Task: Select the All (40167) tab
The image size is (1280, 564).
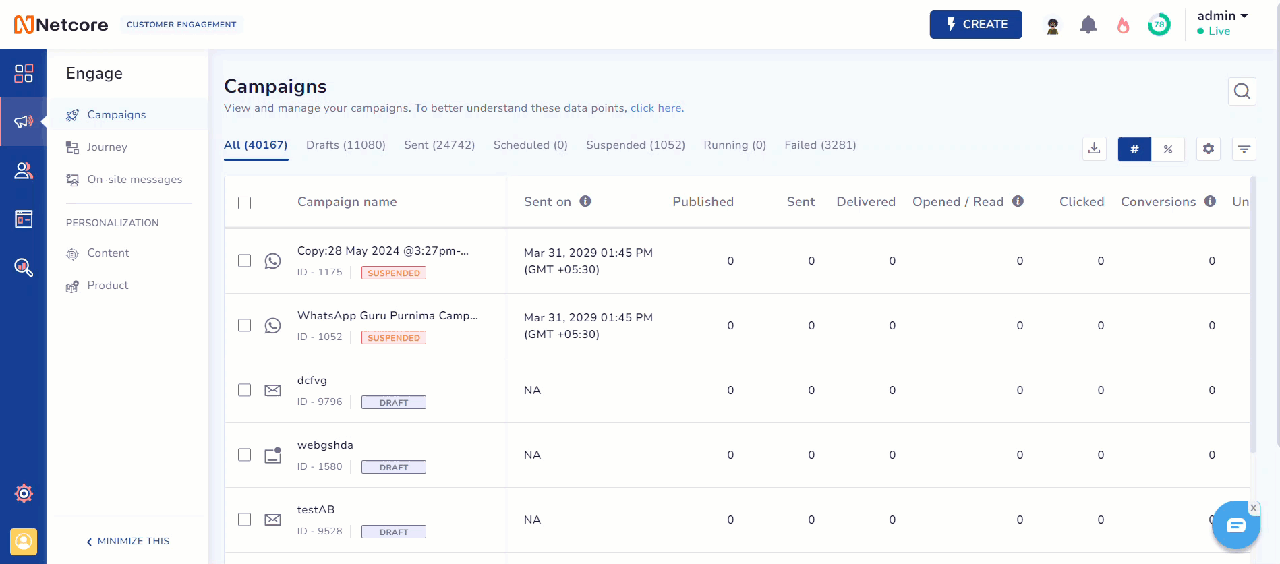Action: click(256, 145)
